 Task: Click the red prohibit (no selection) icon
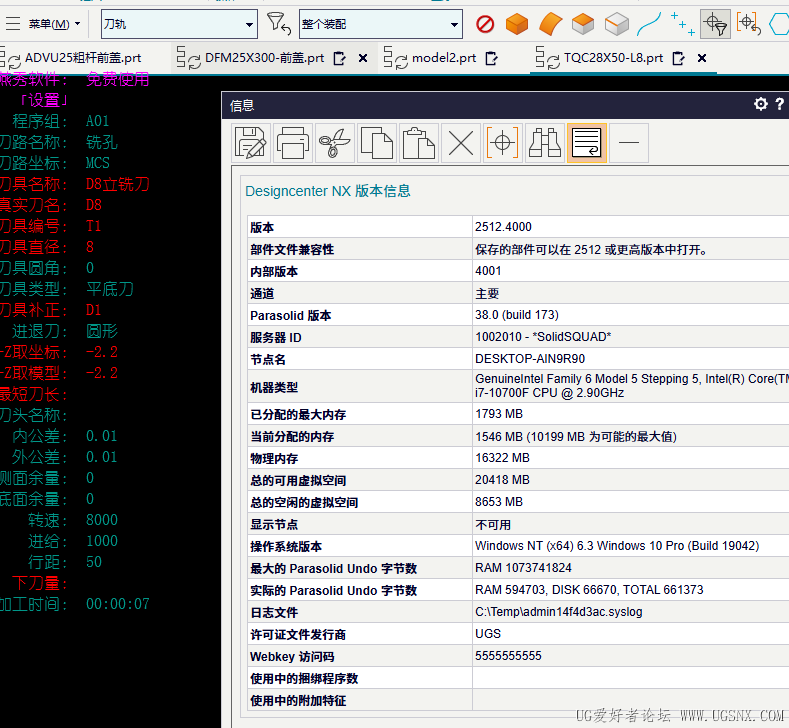(485, 24)
